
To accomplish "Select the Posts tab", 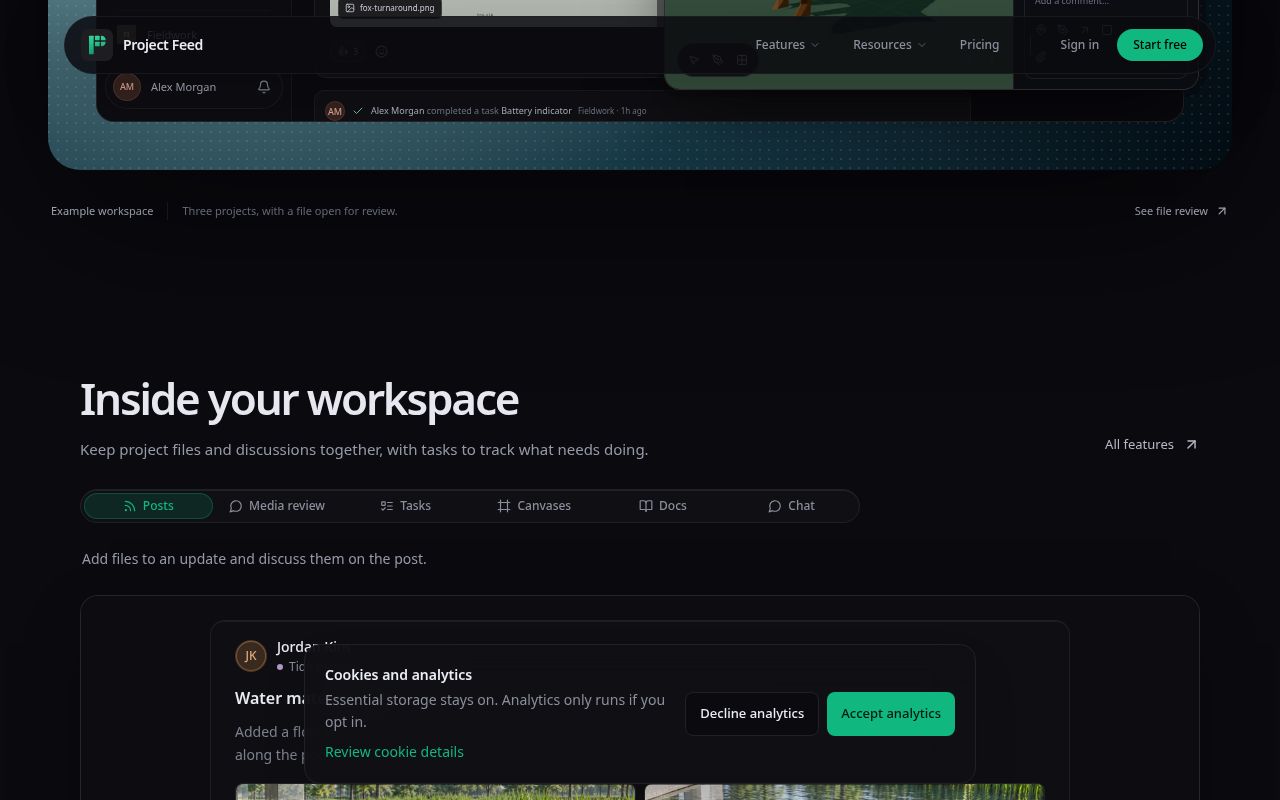I will (x=148, y=506).
